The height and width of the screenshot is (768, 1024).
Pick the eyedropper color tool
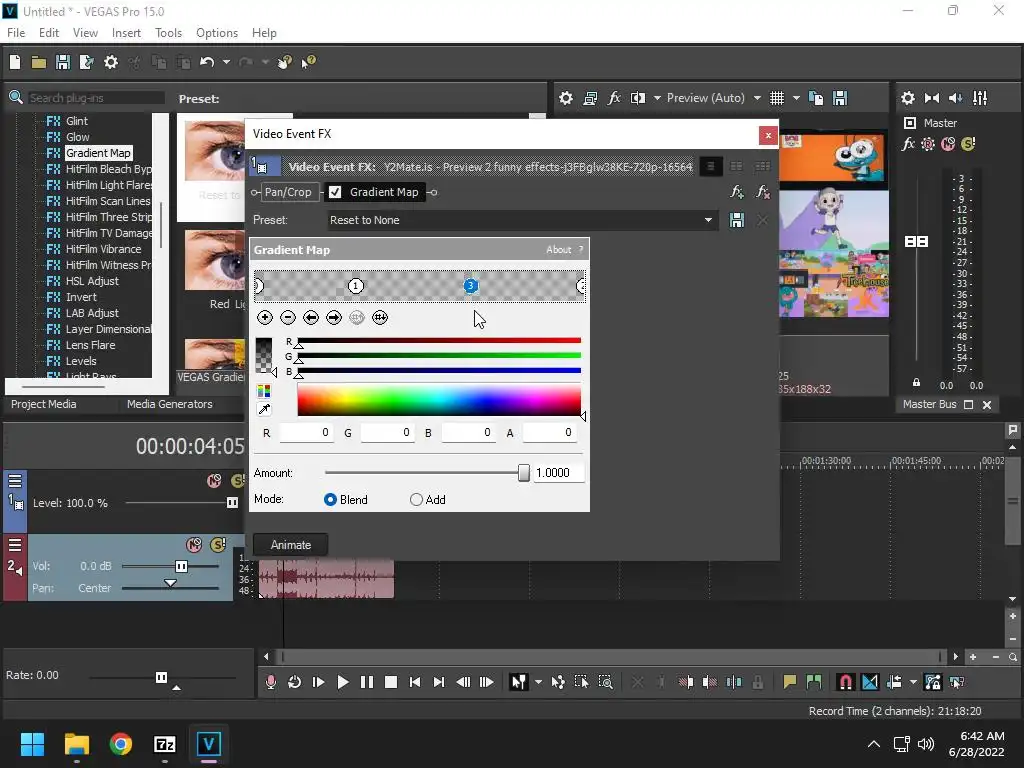click(264, 409)
